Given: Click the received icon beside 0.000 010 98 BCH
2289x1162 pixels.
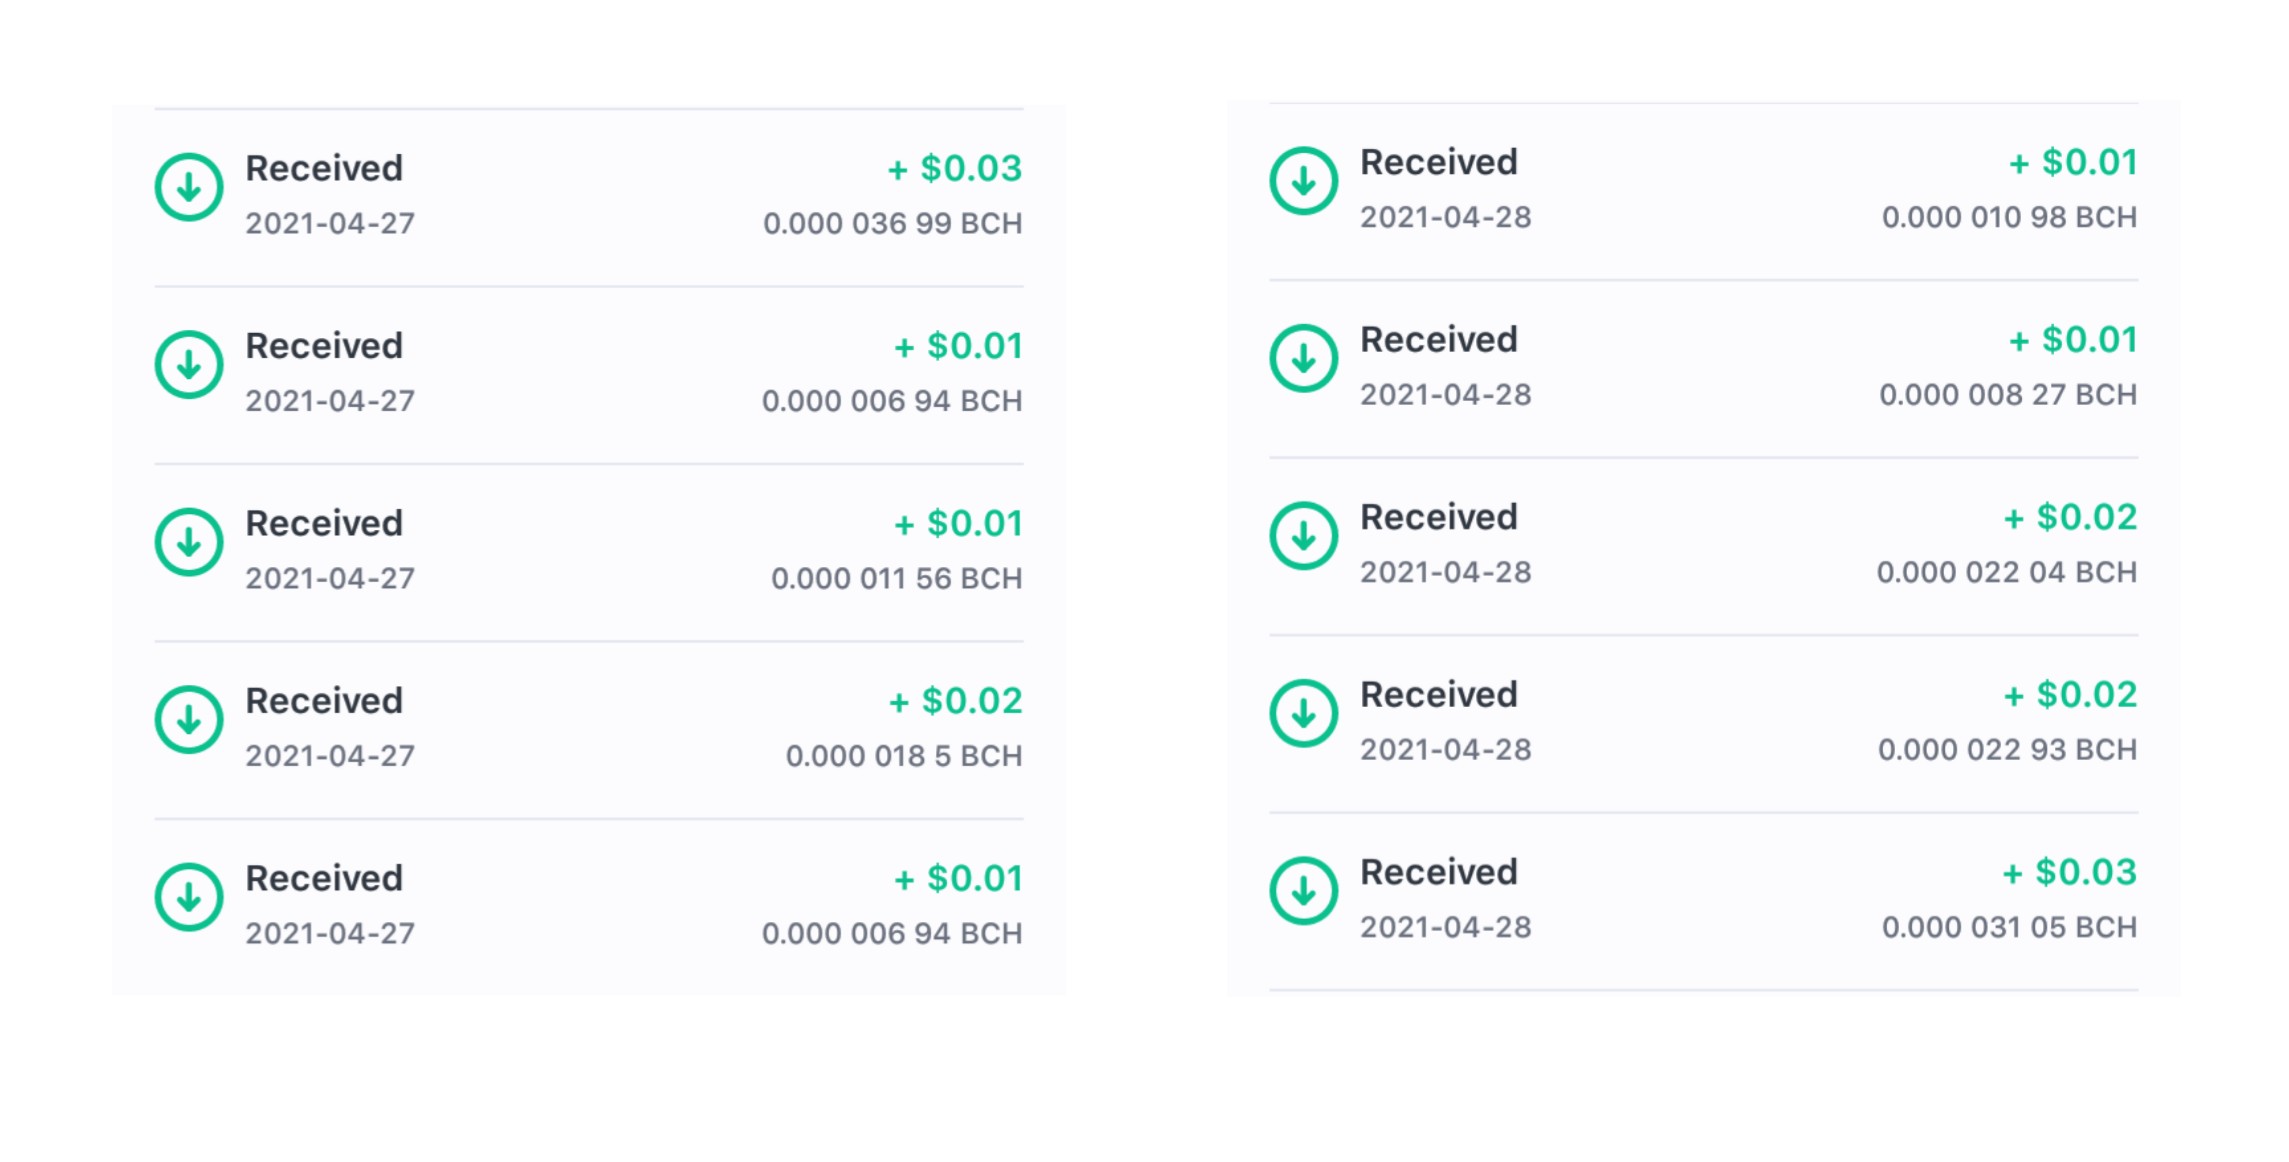Looking at the screenshot, I should pyautogui.click(x=1303, y=181).
